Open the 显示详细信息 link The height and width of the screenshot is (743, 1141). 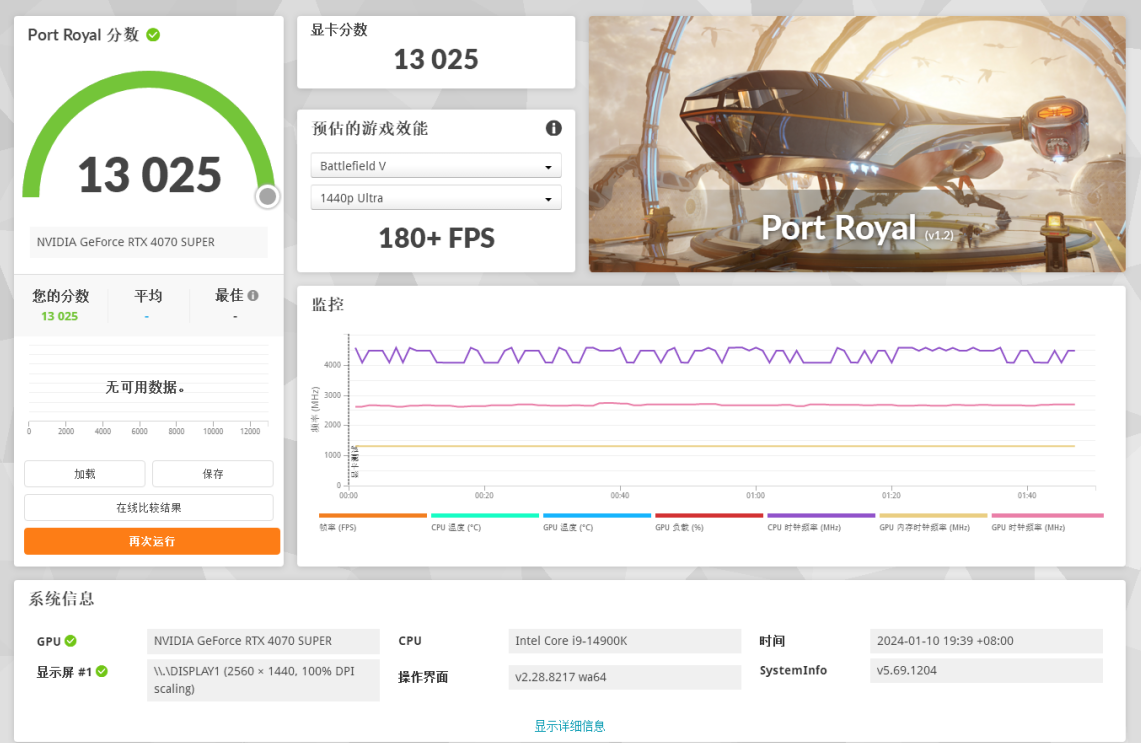pyautogui.click(x=570, y=726)
